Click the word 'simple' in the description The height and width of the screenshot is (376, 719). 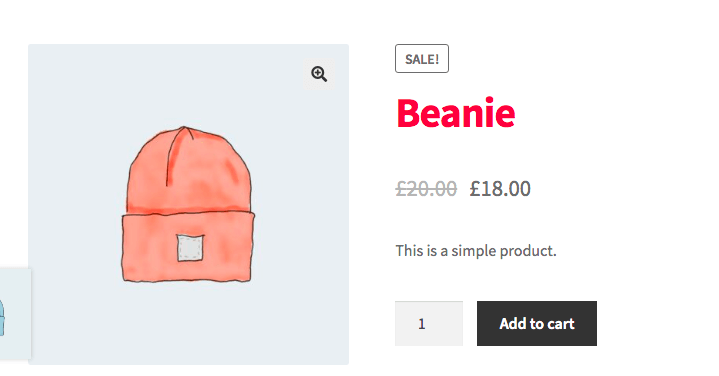coord(474,251)
